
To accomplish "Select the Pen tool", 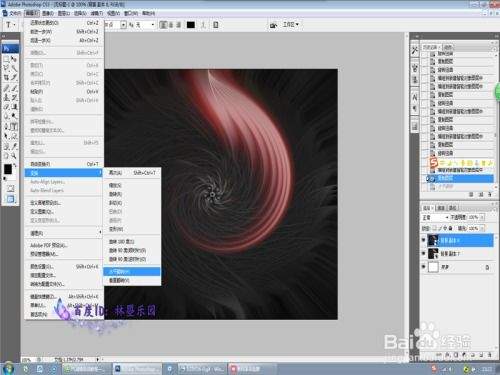I will tap(6, 127).
